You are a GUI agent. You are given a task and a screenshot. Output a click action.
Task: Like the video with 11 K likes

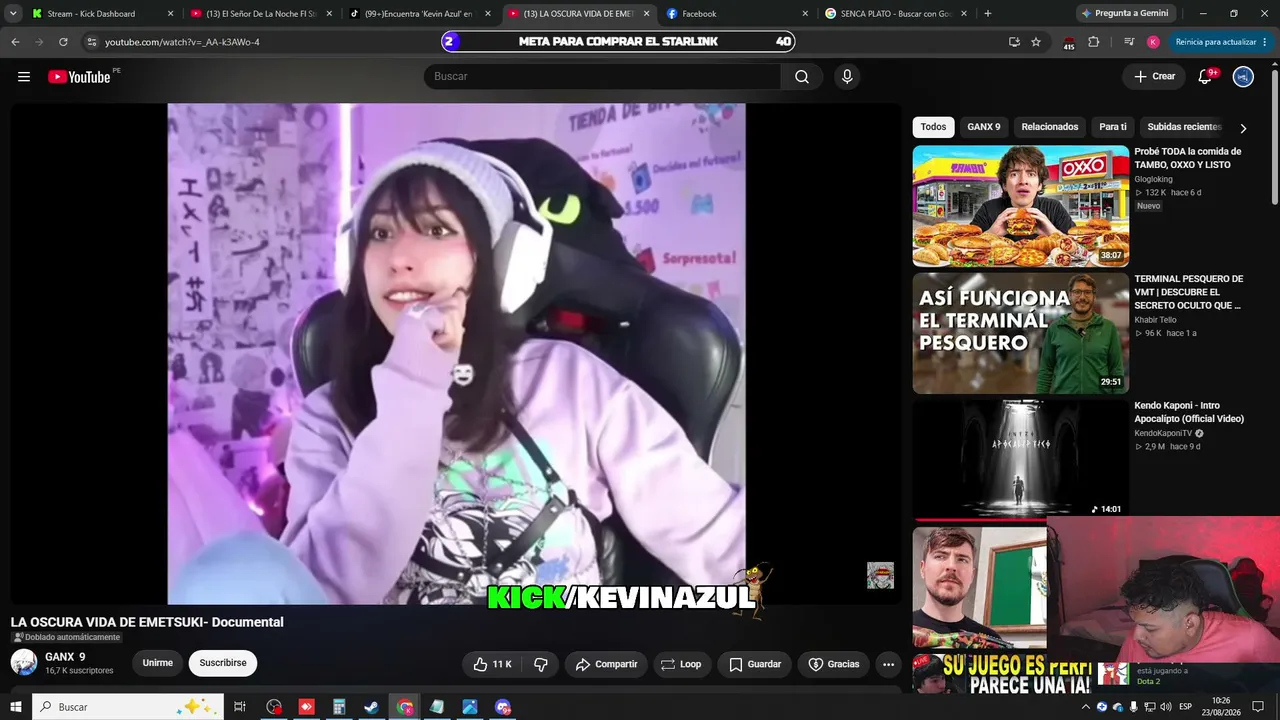pyautogui.click(x=492, y=664)
